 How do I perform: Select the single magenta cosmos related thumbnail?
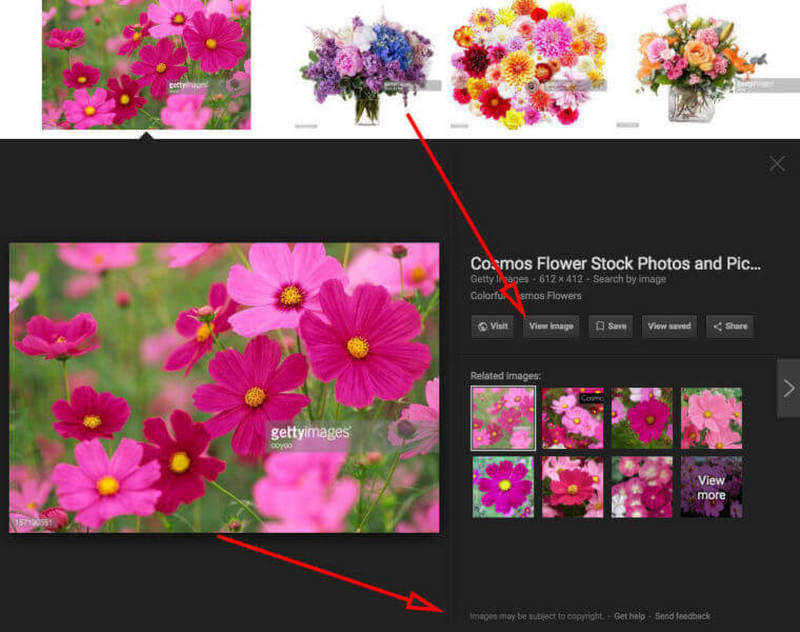(x=503, y=487)
